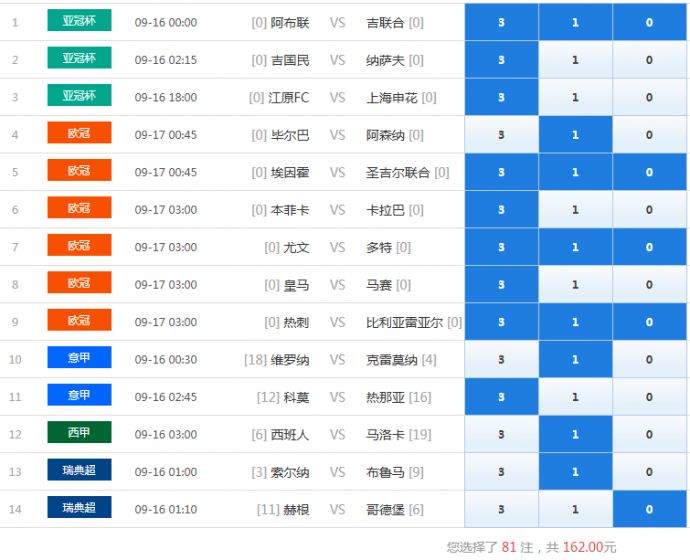Select the 0 option for 江原FC vs 上海申花
Screen dimensions: 690x560
pyautogui.click(x=649, y=98)
